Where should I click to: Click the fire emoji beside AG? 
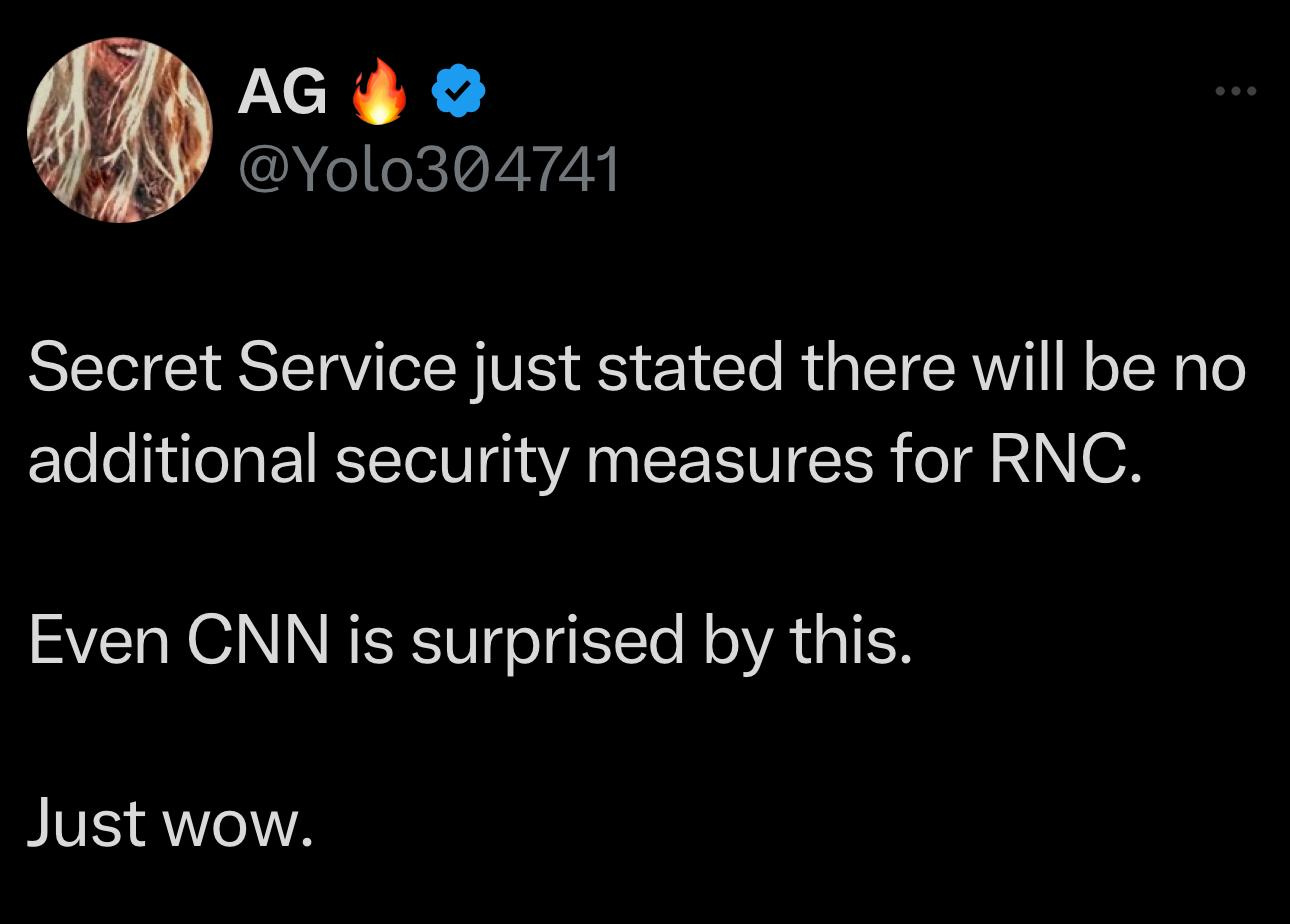click(379, 93)
